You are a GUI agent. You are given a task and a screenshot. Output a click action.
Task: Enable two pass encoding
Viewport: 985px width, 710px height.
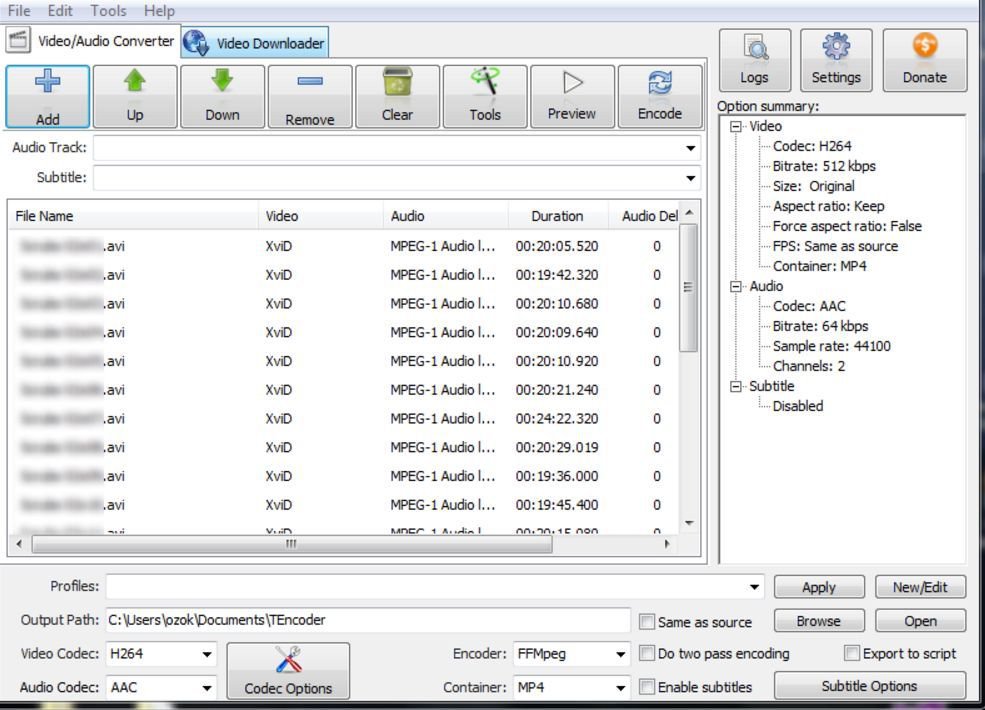(x=647, y=654)
